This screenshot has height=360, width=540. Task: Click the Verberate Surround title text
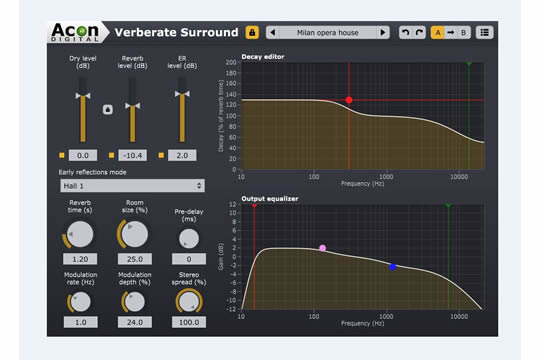coord(176,32)
